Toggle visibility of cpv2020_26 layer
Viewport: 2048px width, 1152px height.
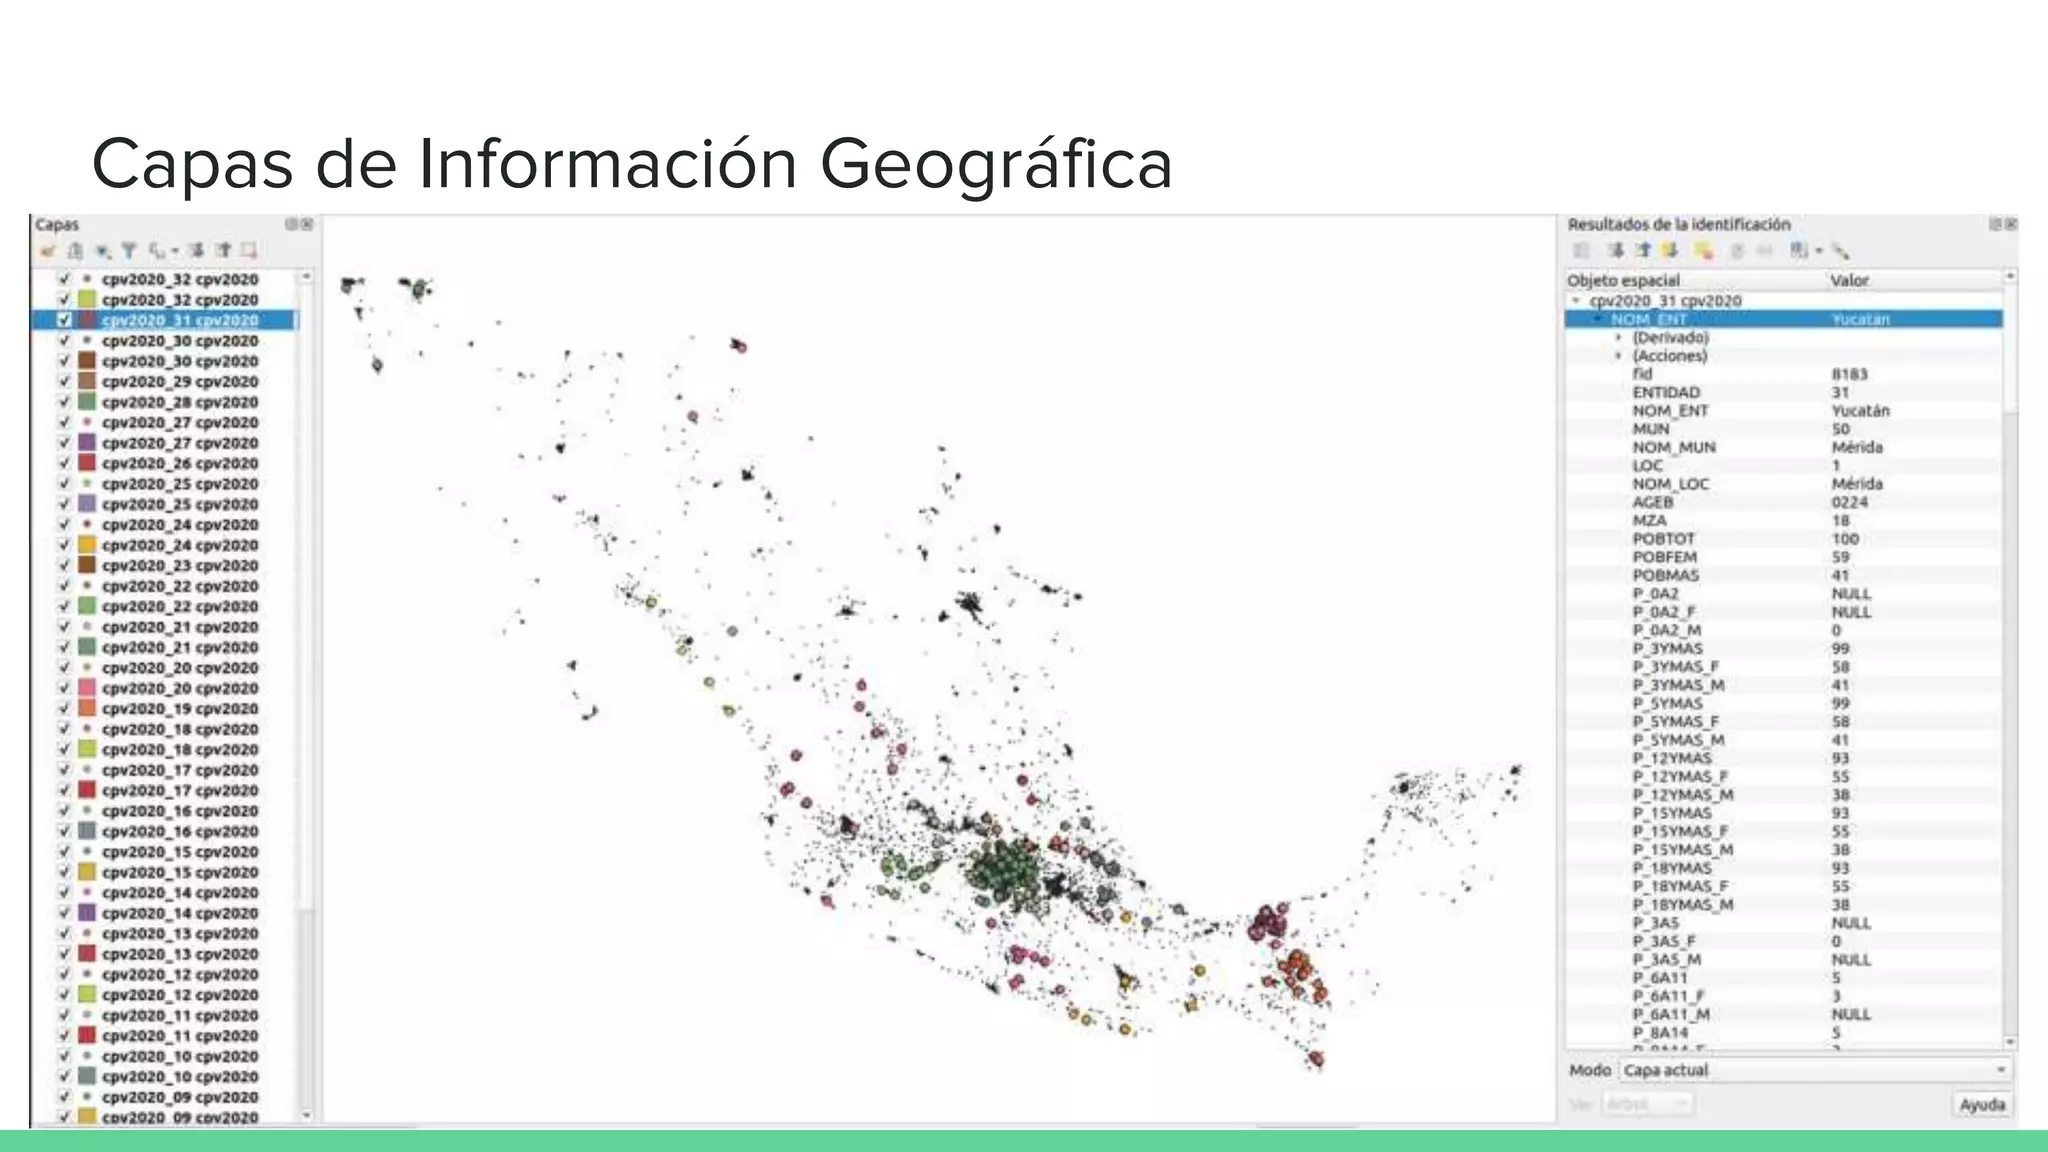tap(65, 463)
